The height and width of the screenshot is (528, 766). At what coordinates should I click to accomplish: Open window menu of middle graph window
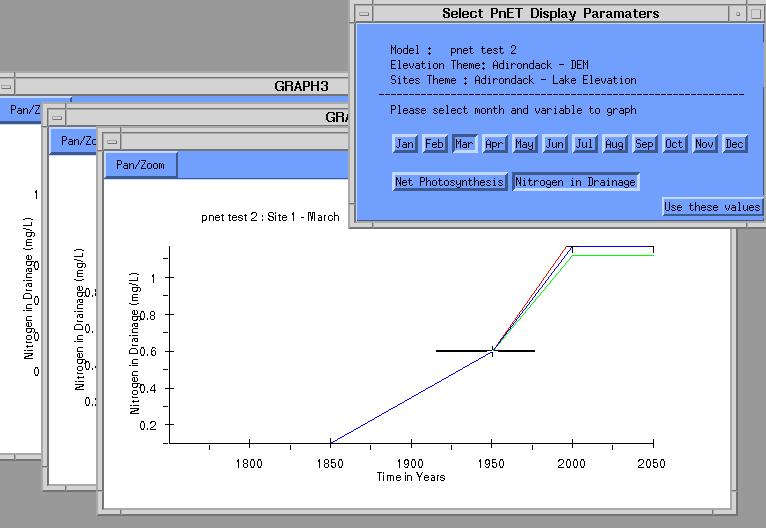pos(57,117)
